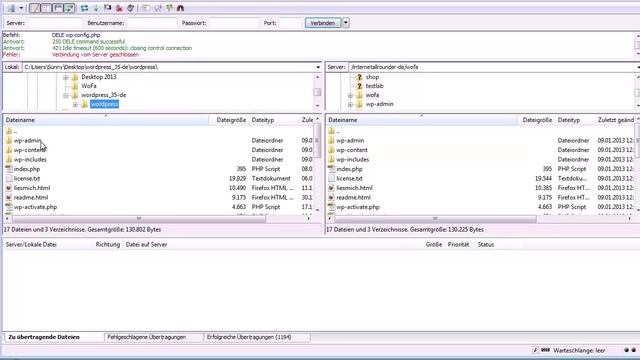Screen dimensions: 640x360
Task: Click local file list horizontal scrollbar
Action: (139, 219)
